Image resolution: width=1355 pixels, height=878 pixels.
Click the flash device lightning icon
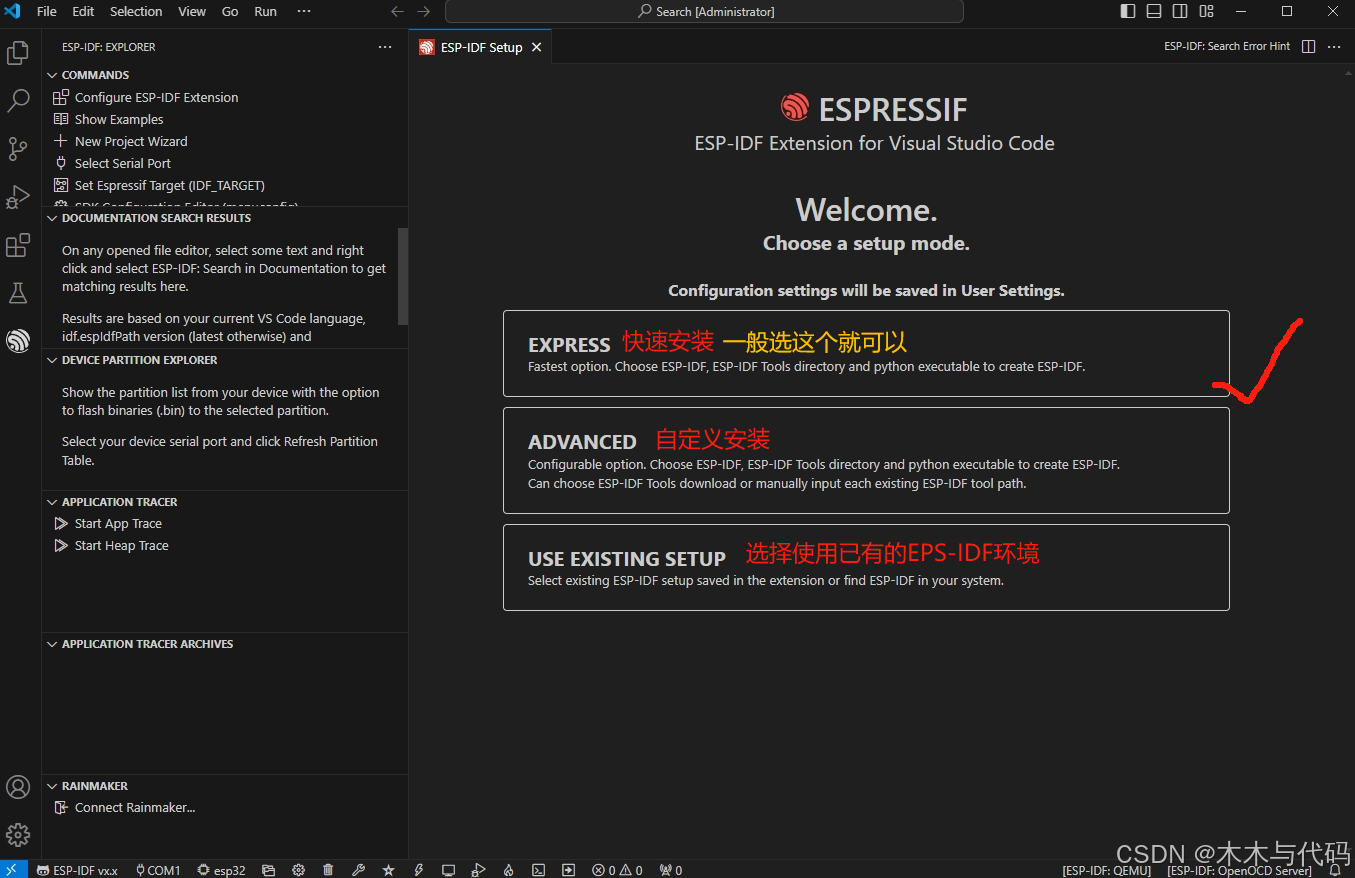point(418,870)
